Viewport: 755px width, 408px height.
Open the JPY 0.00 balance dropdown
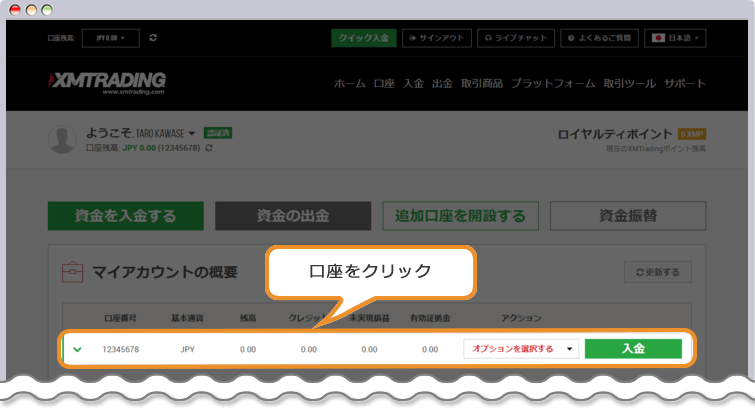click(111, 38)
